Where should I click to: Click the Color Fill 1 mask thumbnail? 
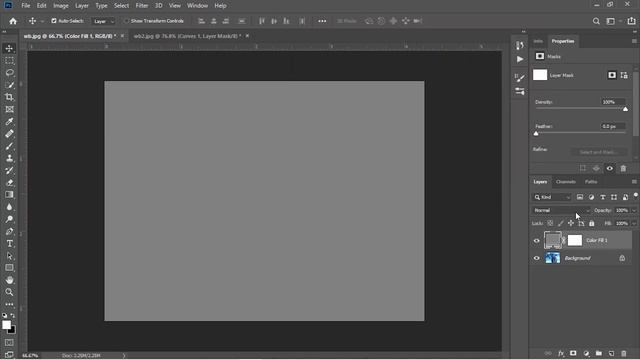[x=575, y=240]
